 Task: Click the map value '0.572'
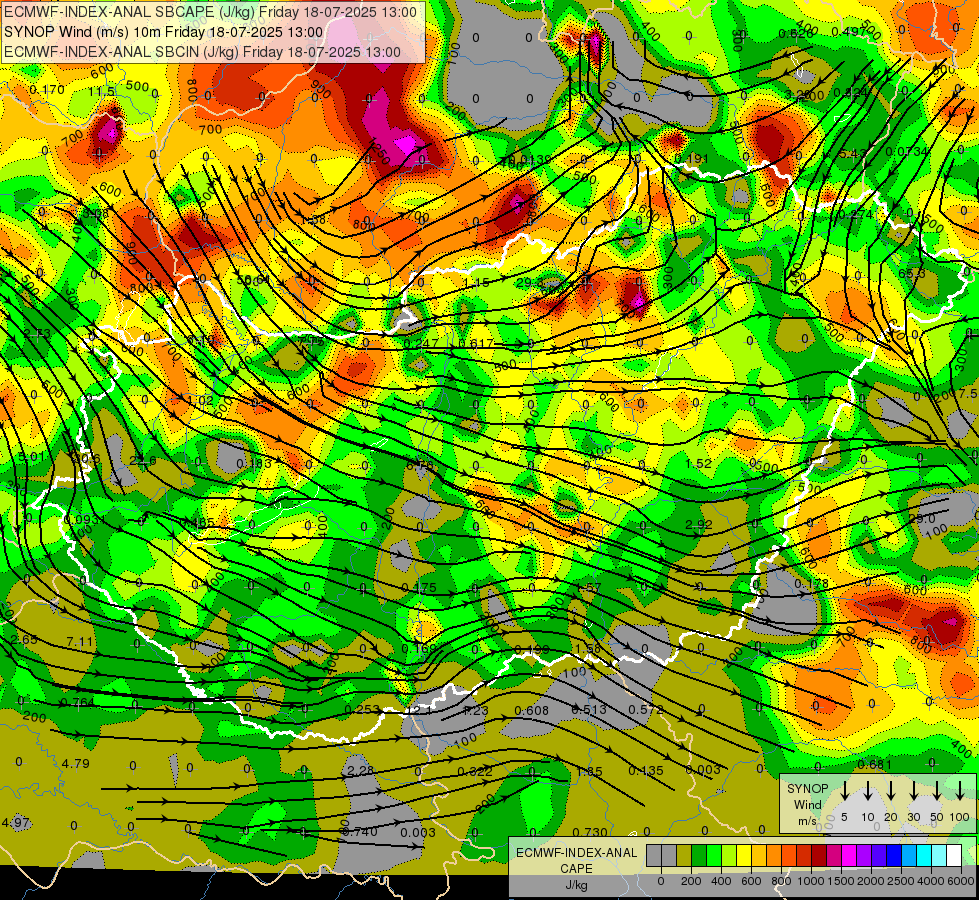tap(646, 710)
